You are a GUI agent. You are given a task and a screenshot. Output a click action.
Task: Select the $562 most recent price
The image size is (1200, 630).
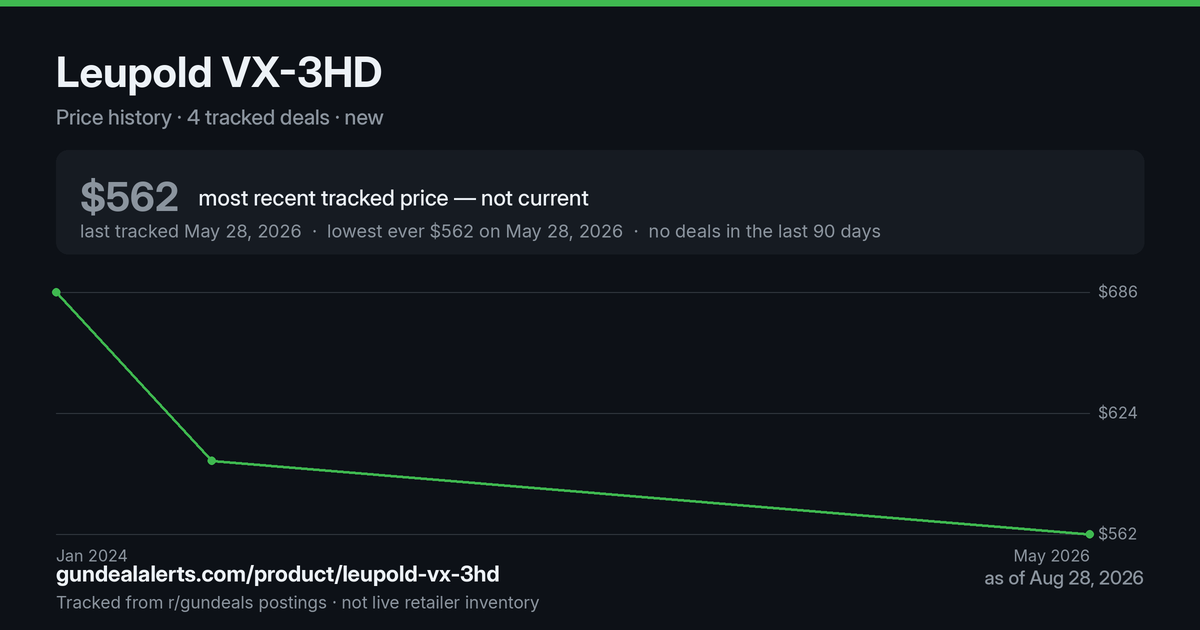click(129, 197)
